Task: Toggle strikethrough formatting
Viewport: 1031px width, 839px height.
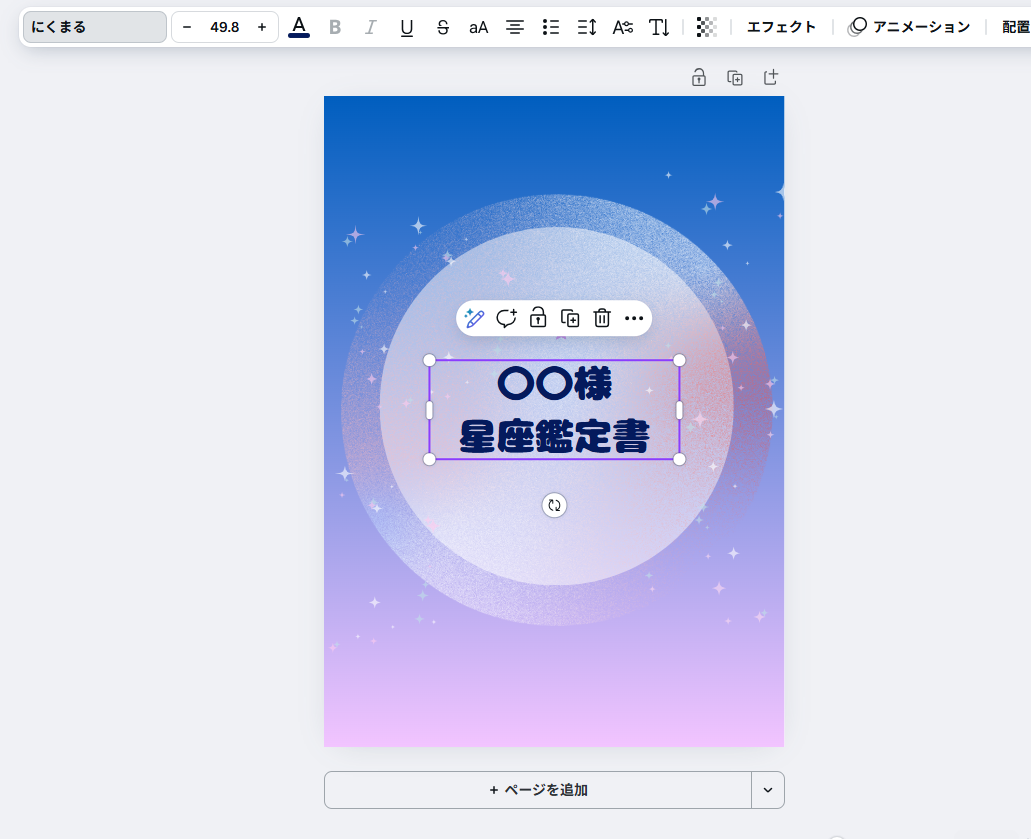Action: pos(443,27)
